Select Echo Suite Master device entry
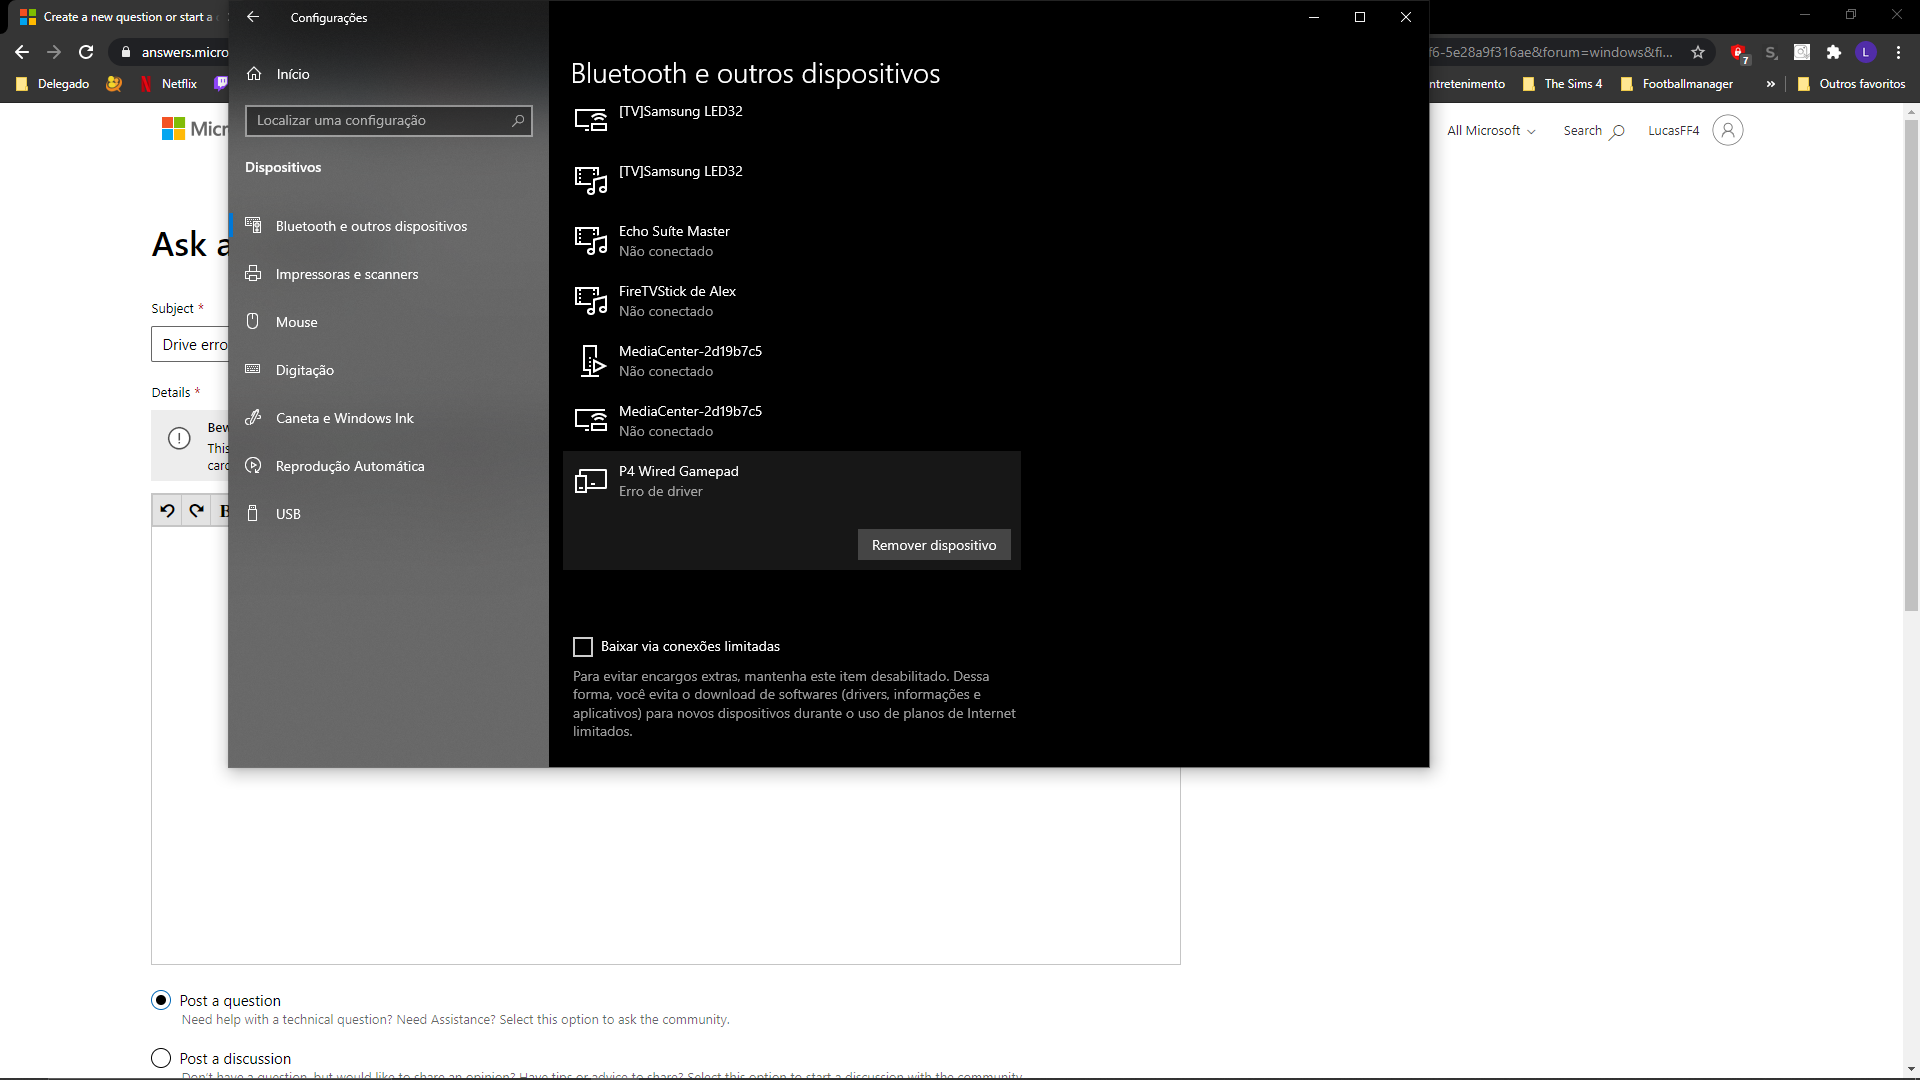 791,241
